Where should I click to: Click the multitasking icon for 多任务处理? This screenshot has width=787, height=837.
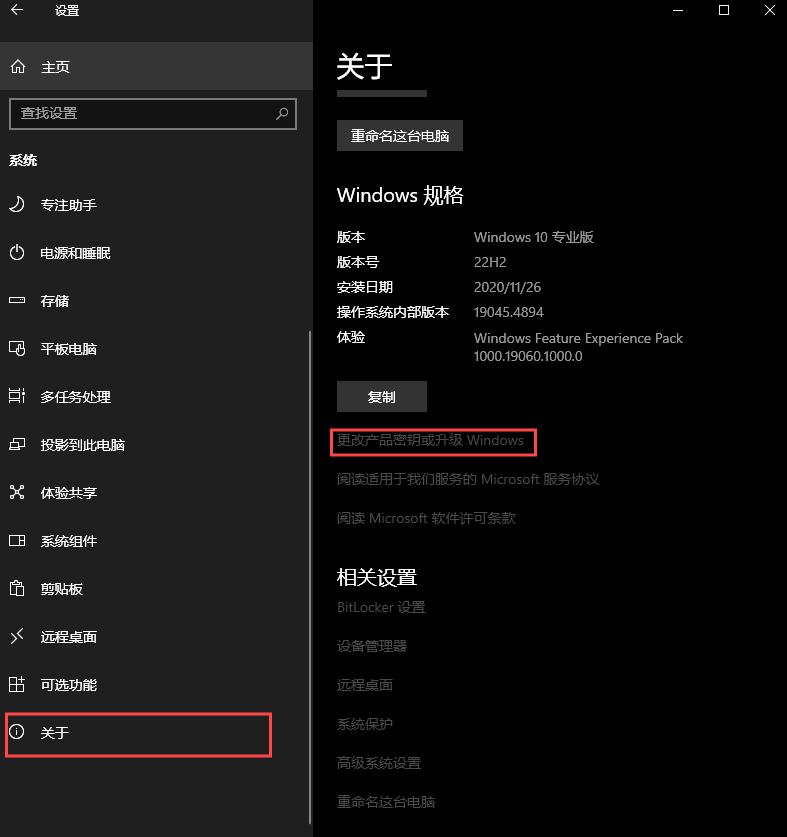click(17, 396)
